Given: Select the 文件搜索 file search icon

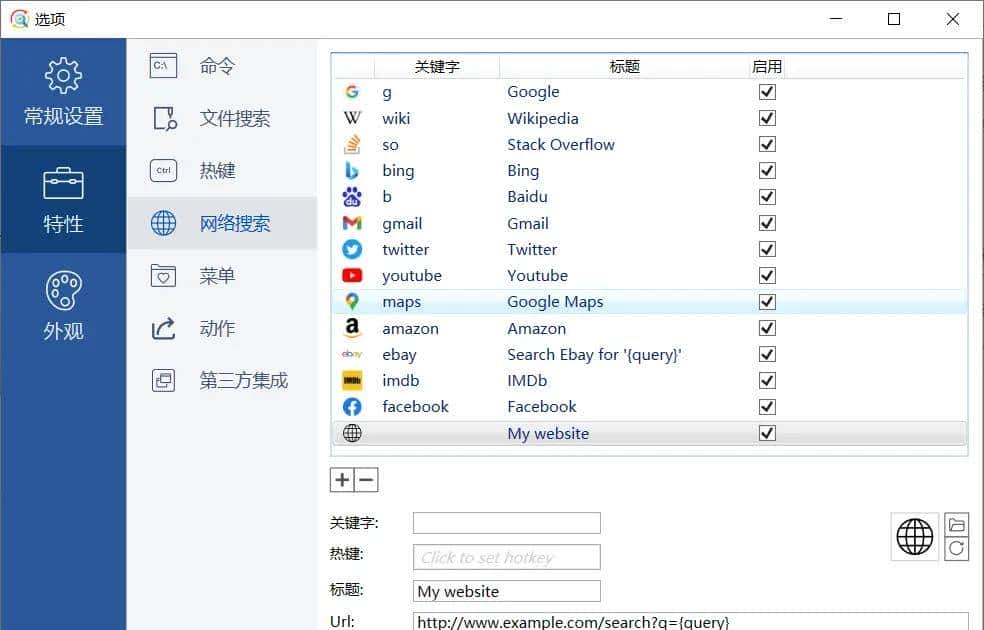Looking at the screenshot, I should [162, 118].
